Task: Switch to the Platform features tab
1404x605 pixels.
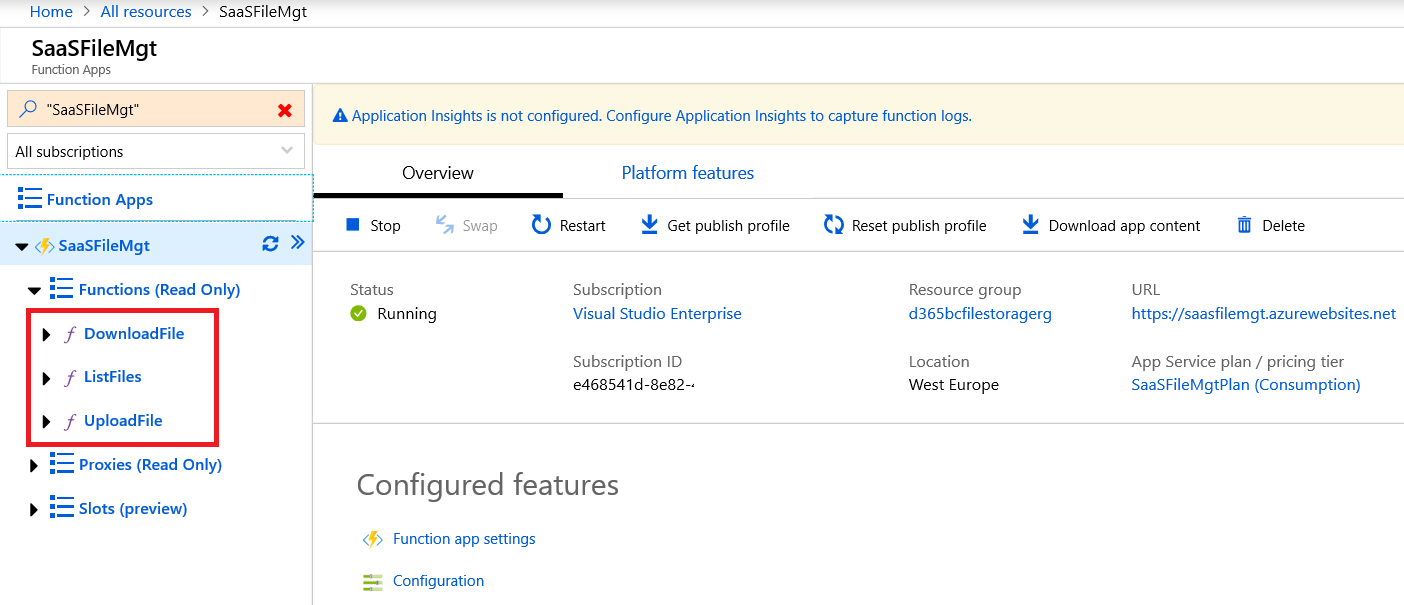Action: tap(687, 173)
